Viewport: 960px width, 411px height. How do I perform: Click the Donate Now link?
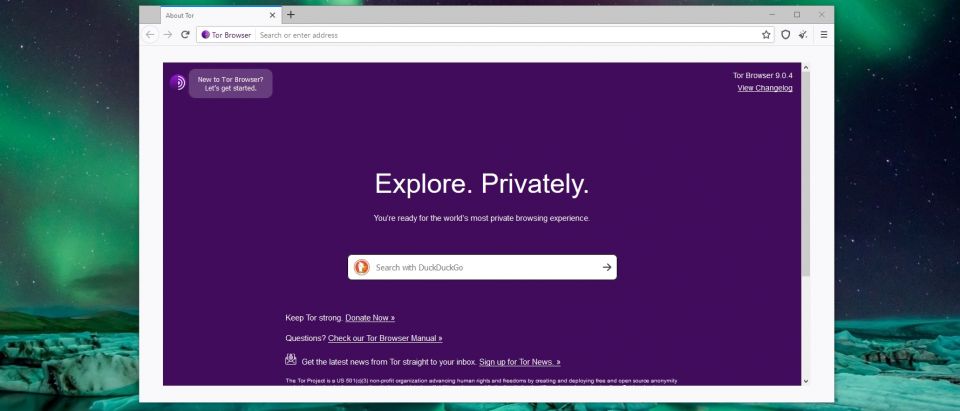coord(370,318)
